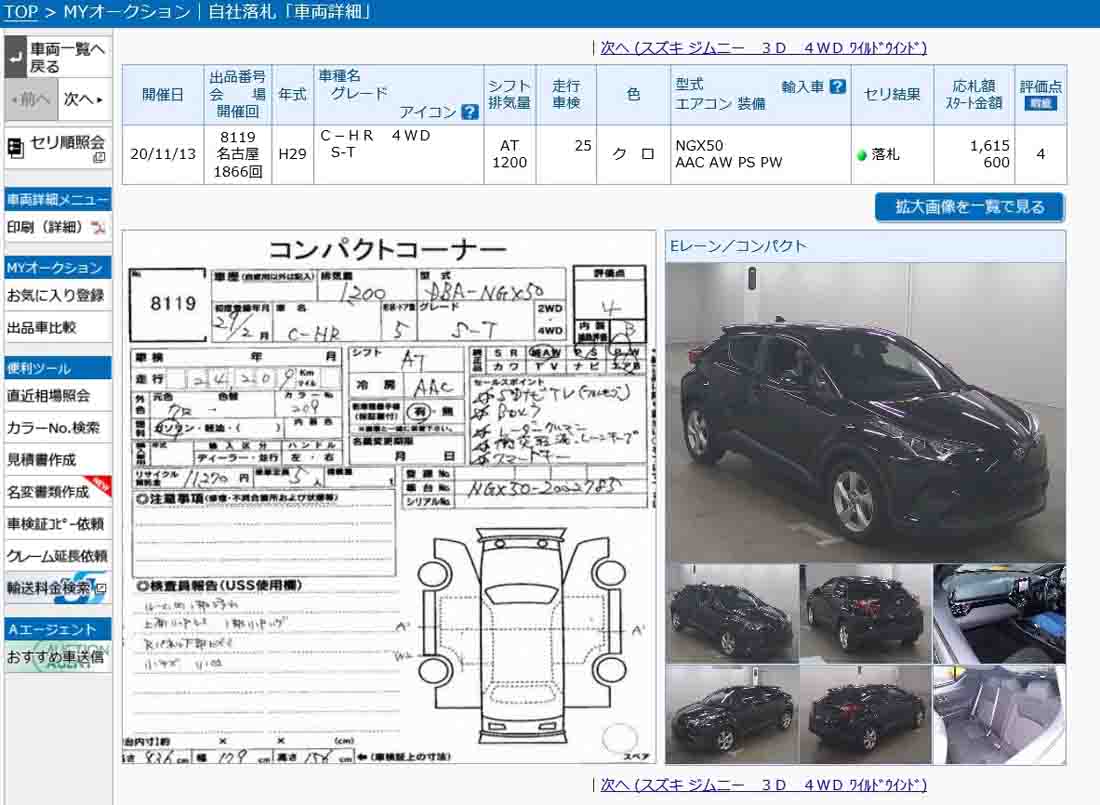This screenshot has width=1100, height=805.
Task: Open カラーNo.検索 menu item
Action: pos(53,428)
